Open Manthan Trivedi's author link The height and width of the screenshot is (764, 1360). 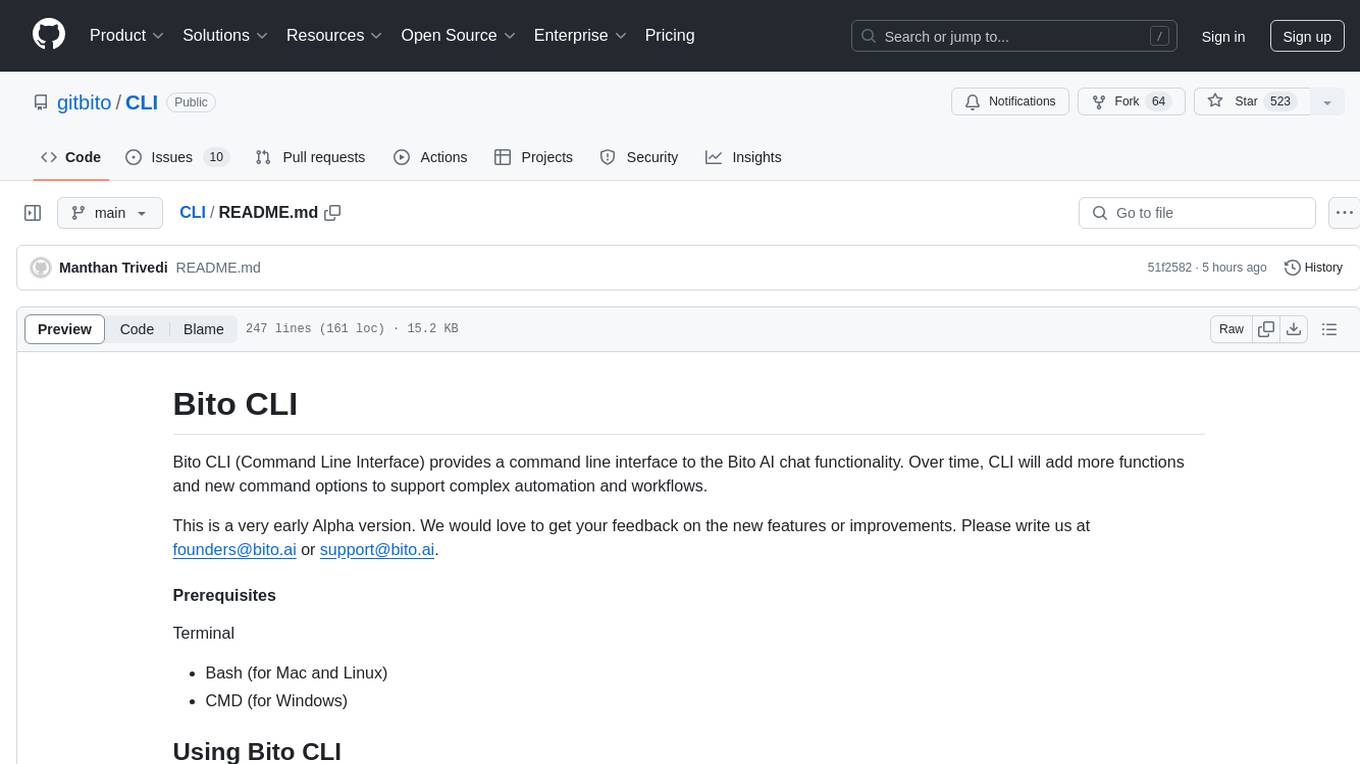113,268
